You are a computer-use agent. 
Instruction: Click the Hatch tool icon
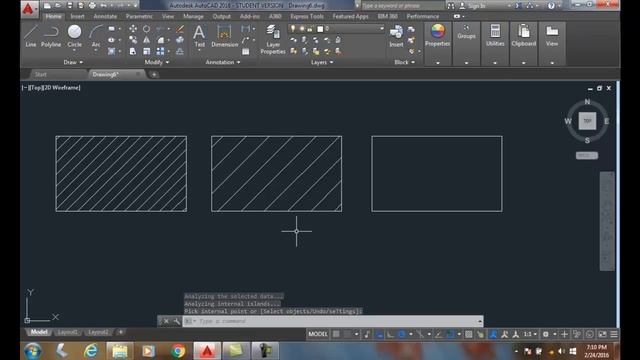pos(111,51)
